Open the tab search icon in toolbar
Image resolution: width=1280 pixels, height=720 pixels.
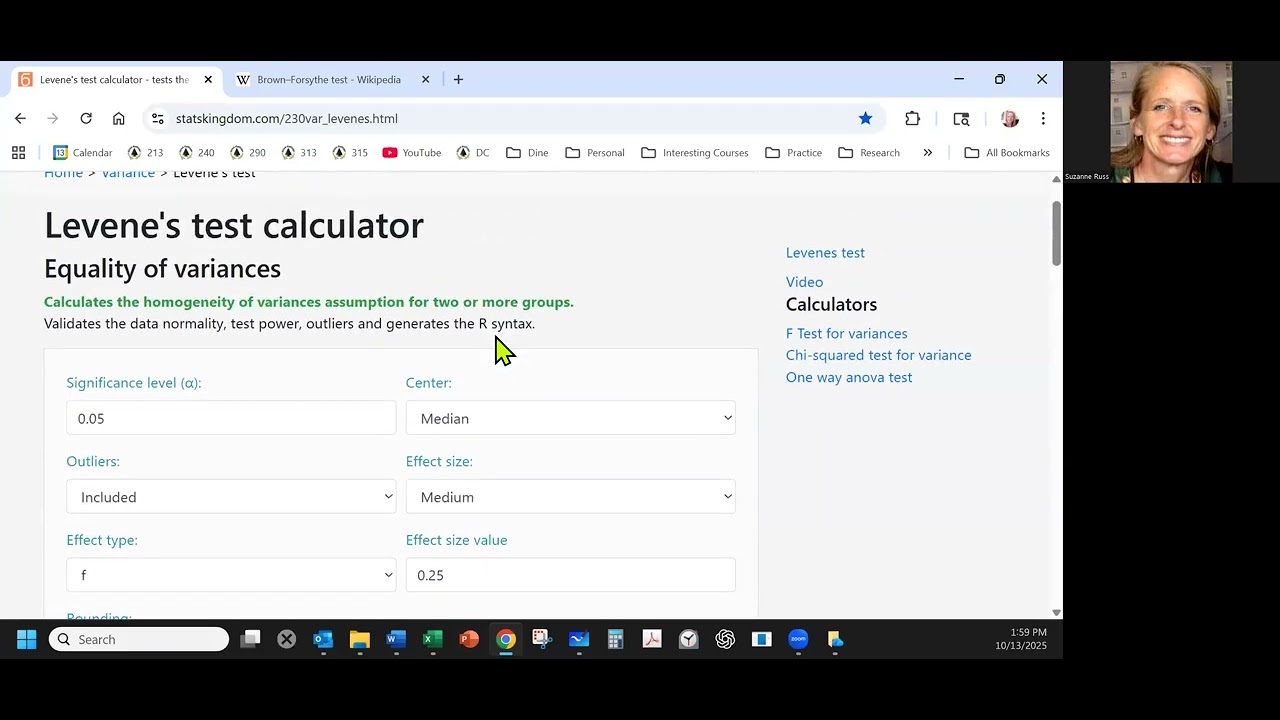tap(961, 118)
